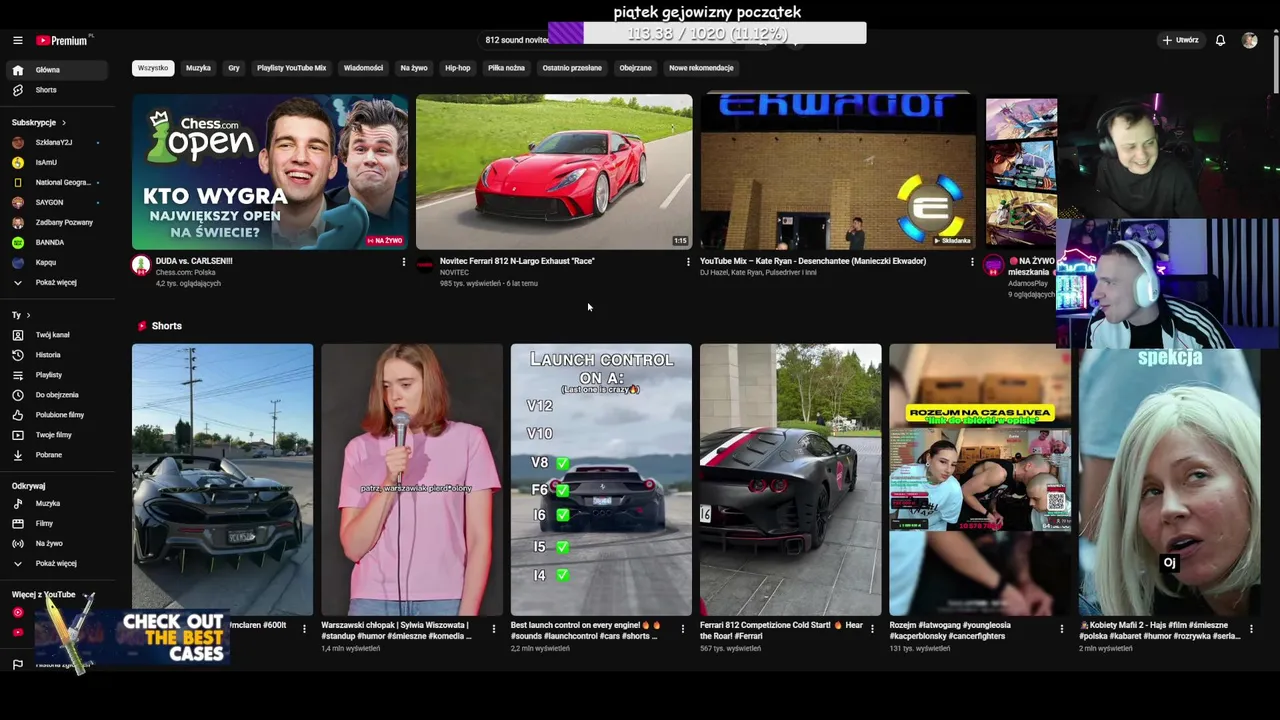The image size is (1280, 720).
Task: Play the Chess.com Open video thumbnail
Action: [270, 172]
